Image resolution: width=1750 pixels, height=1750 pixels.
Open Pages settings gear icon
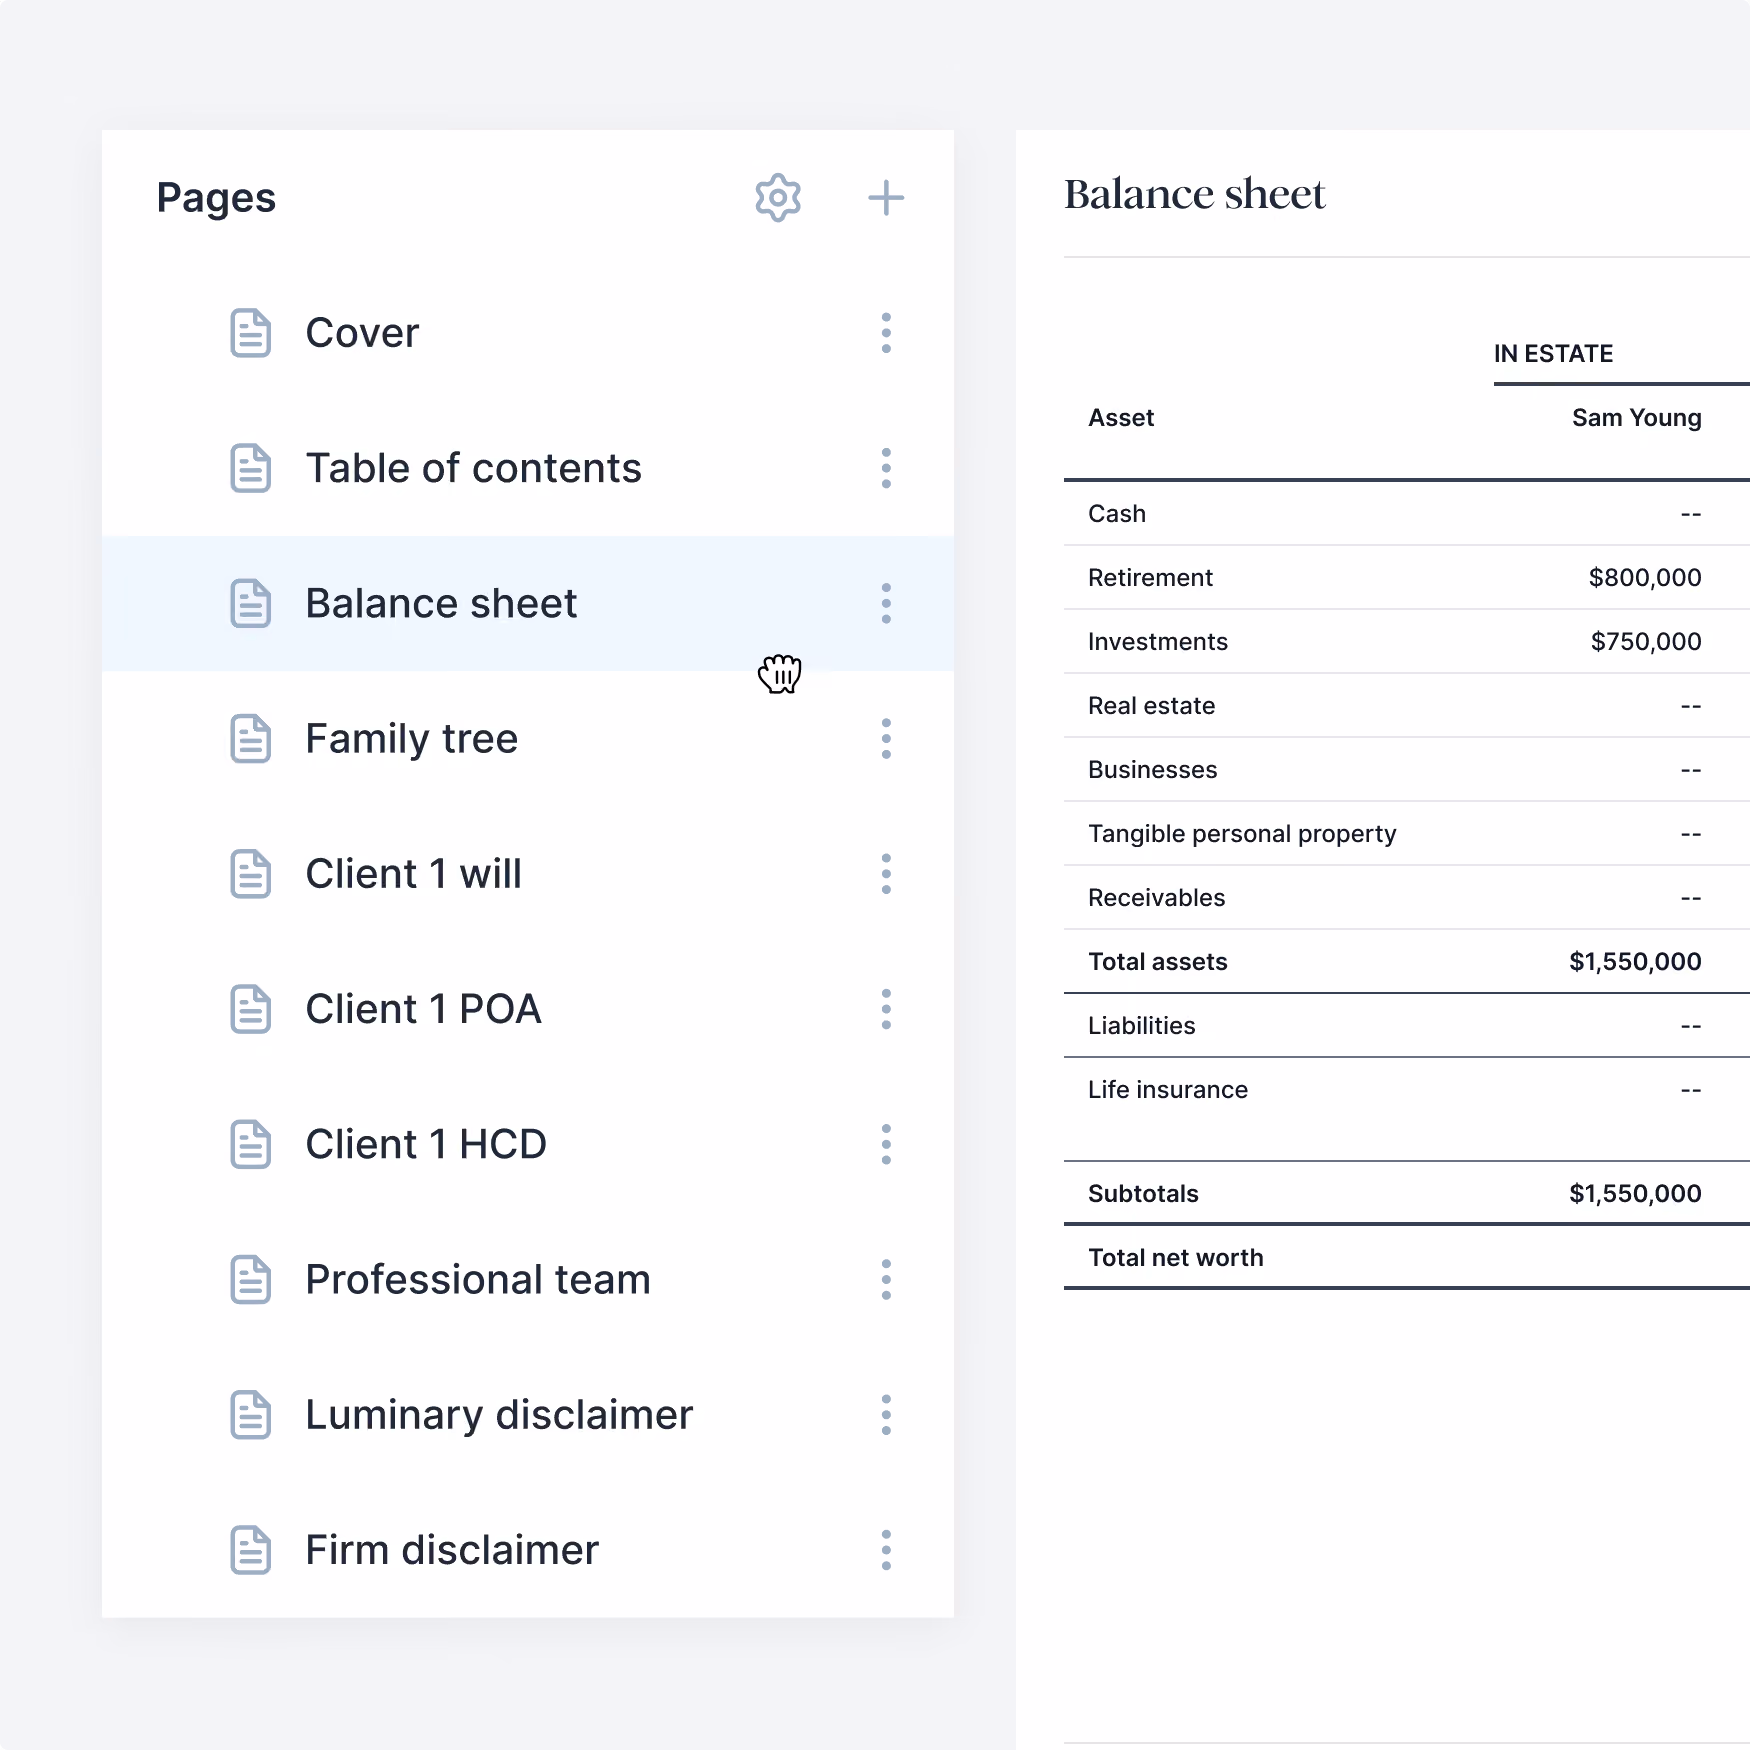(778, 198)
